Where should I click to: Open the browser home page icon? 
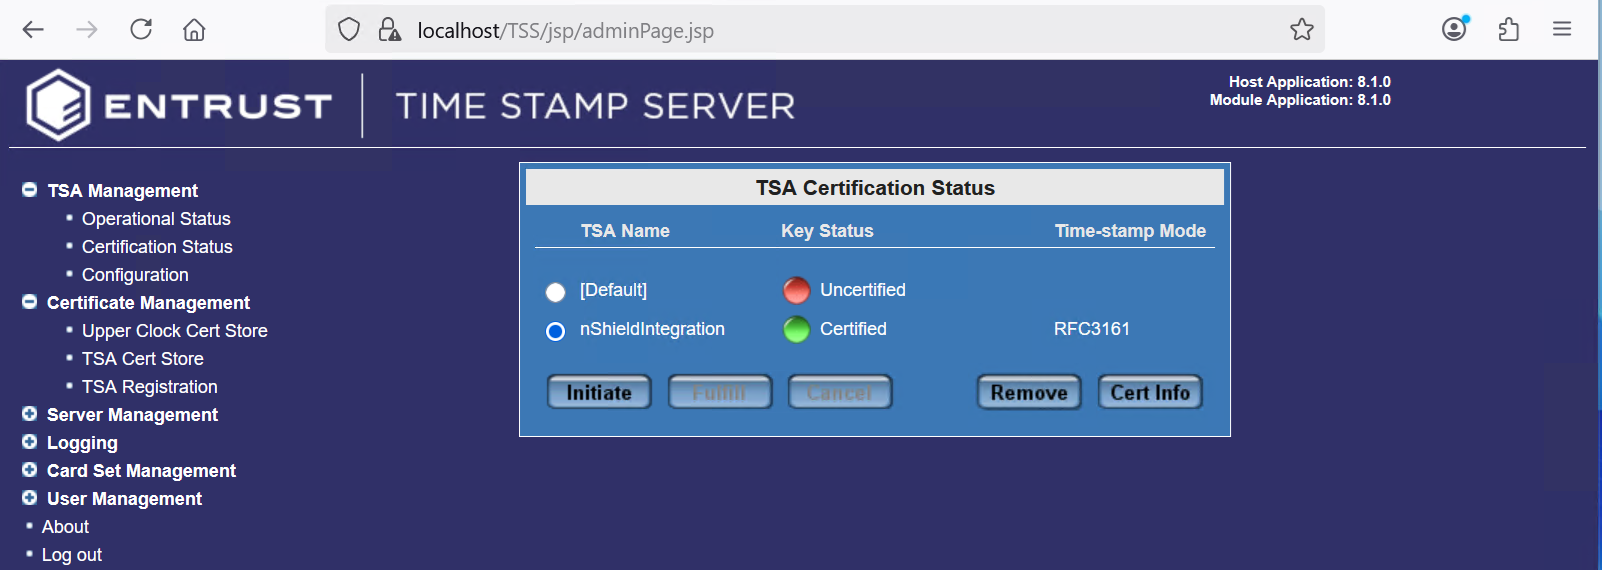click(x=194, y=30)
